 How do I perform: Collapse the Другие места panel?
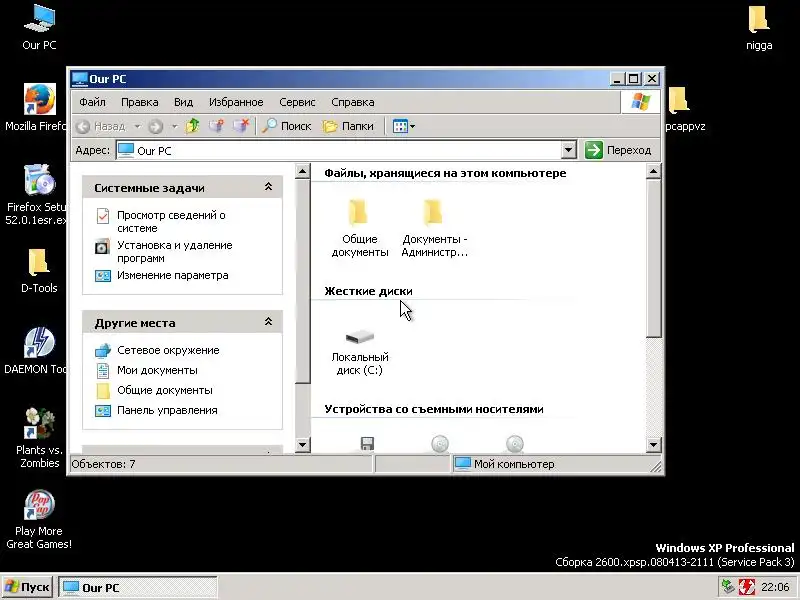(x=268, y=322)
